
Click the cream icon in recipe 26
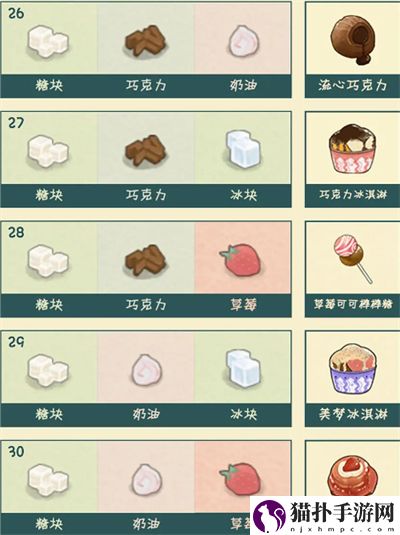pos(243,41)
